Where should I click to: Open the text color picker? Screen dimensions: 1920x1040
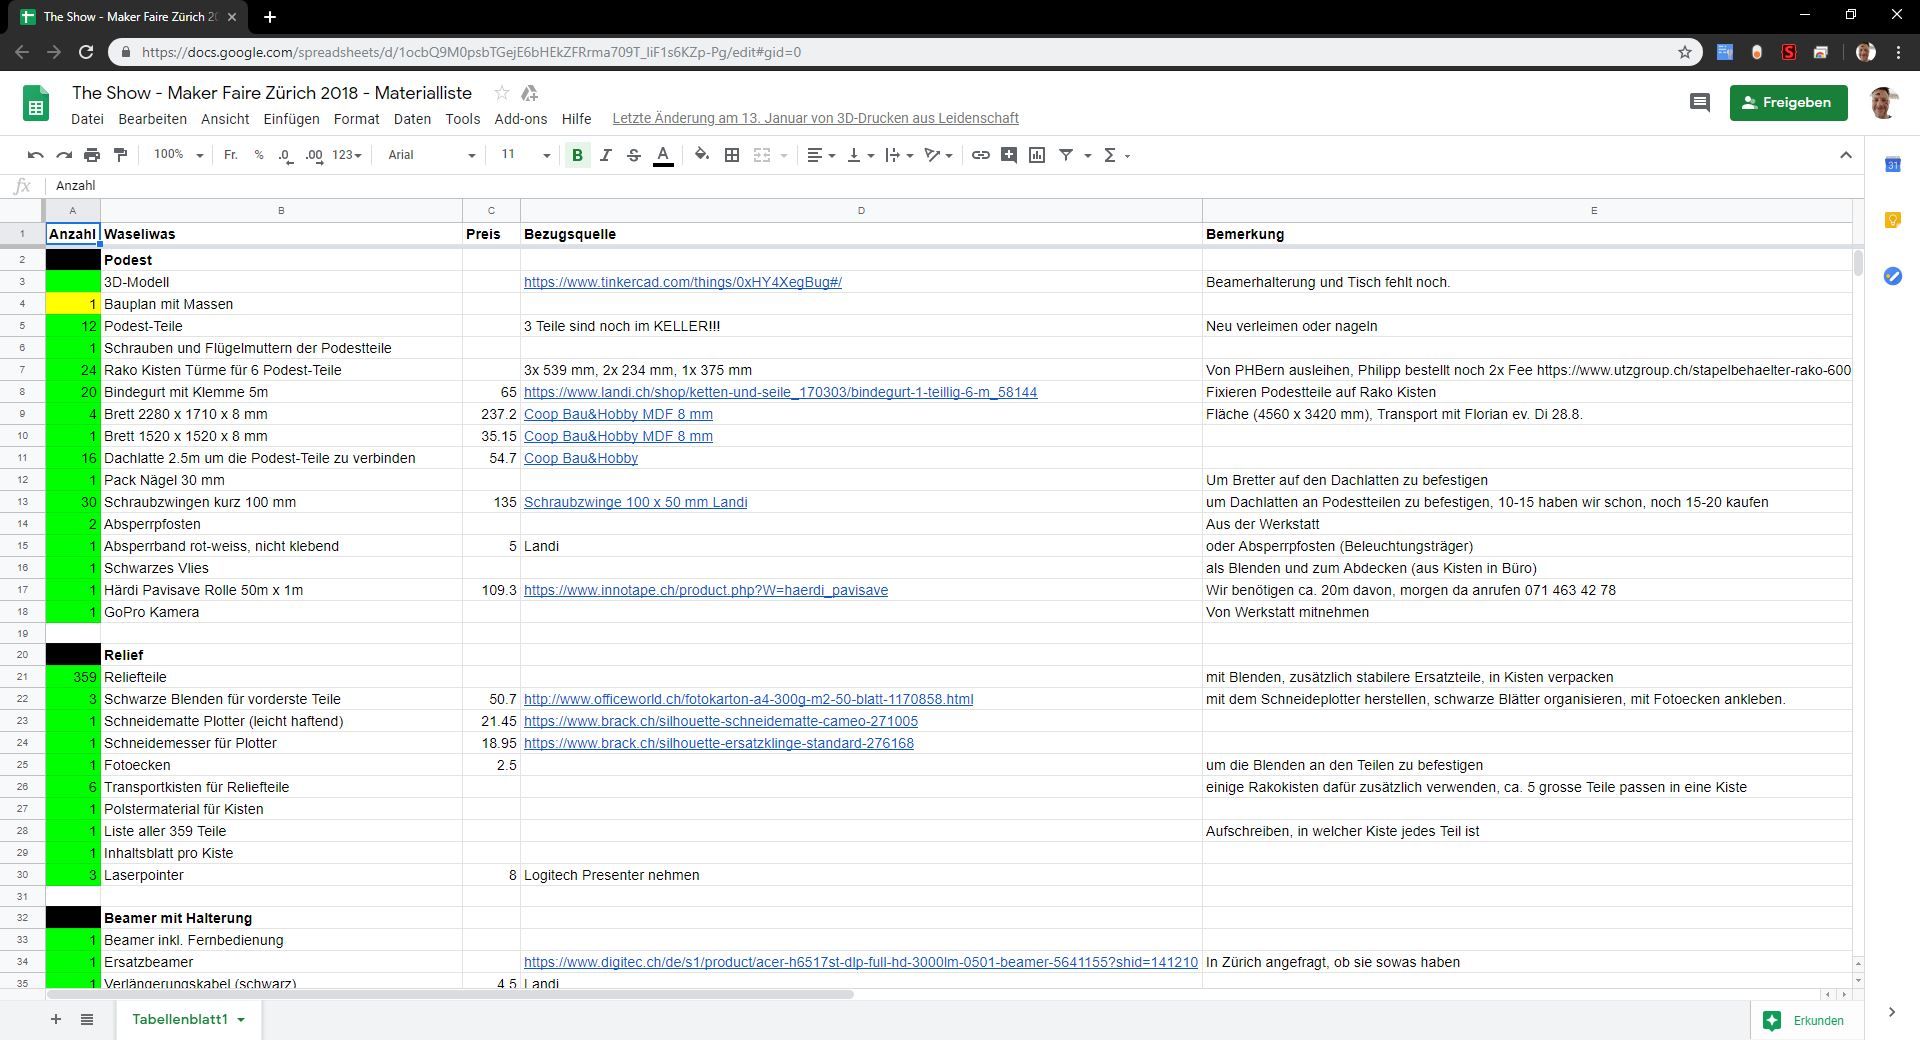(x=662, y=155)
